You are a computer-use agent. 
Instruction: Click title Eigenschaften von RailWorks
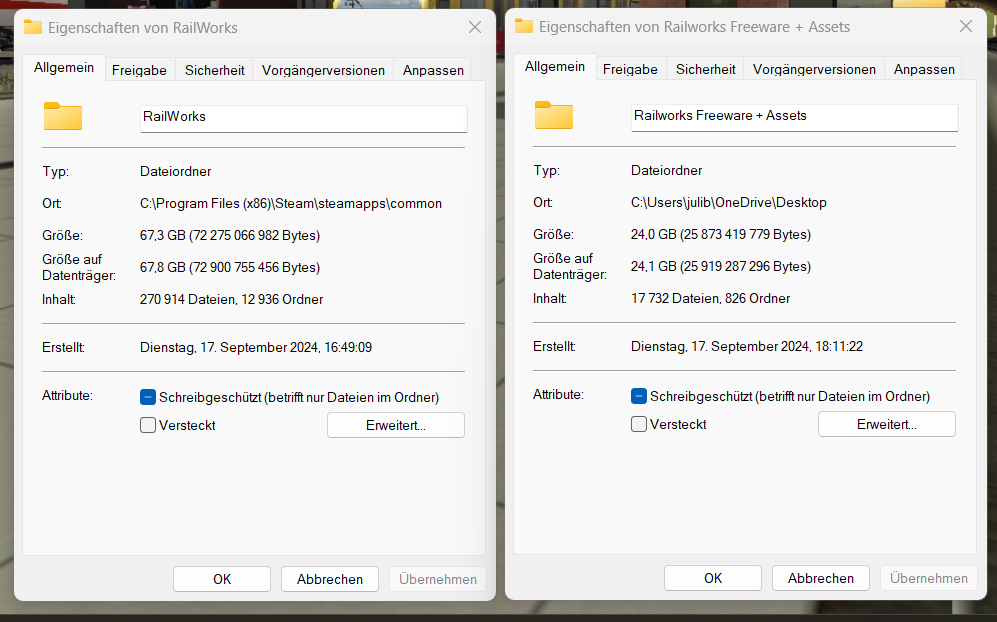pyautogui.click(x=142, y=28)
